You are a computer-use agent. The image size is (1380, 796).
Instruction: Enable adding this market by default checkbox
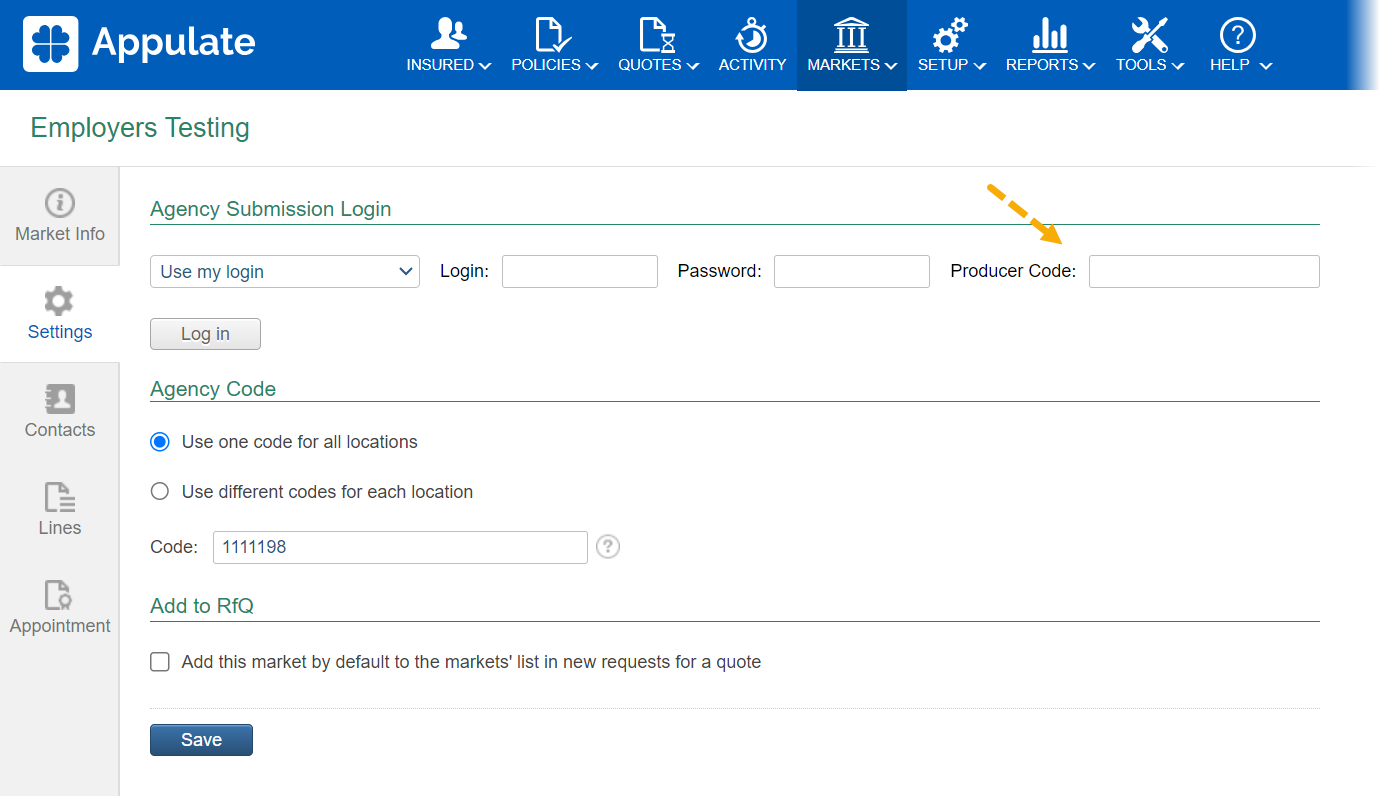pos(160,662)
